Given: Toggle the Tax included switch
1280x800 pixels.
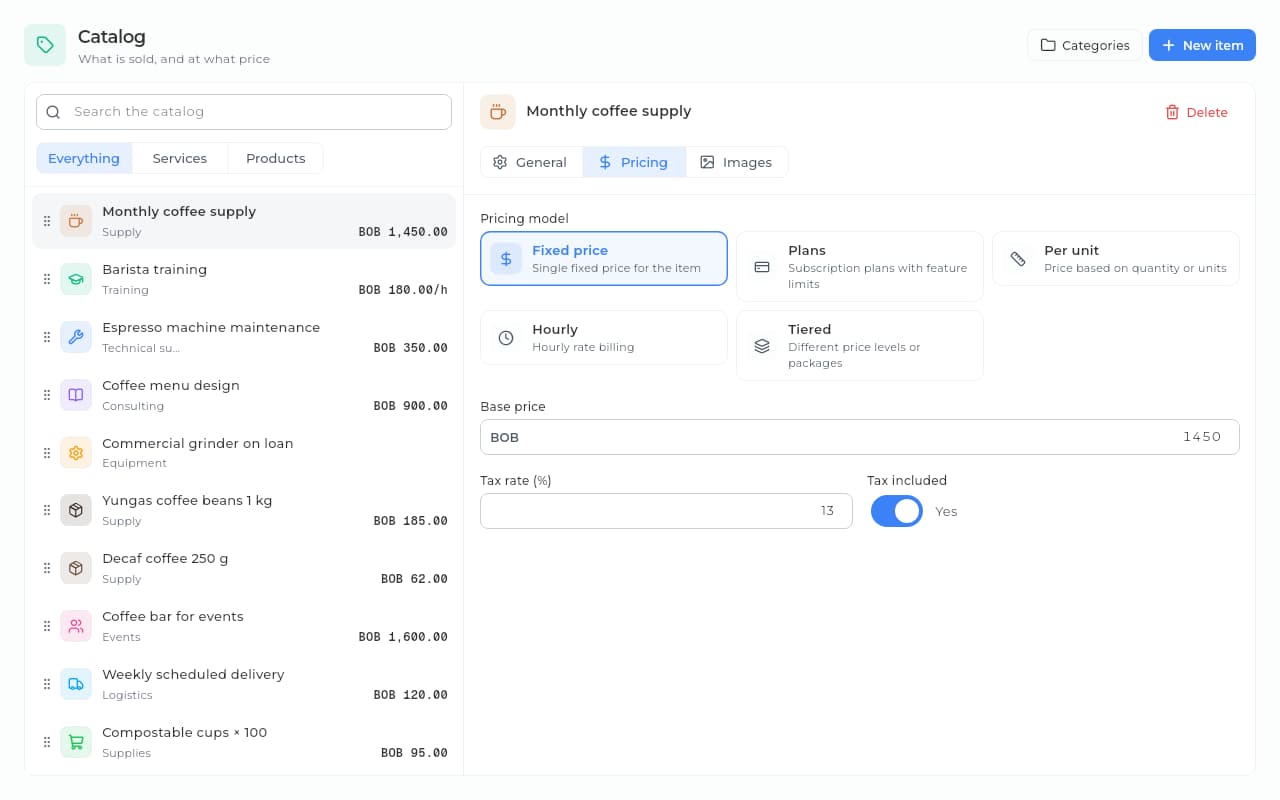Looking at the screenshot, I should [897, 511].
